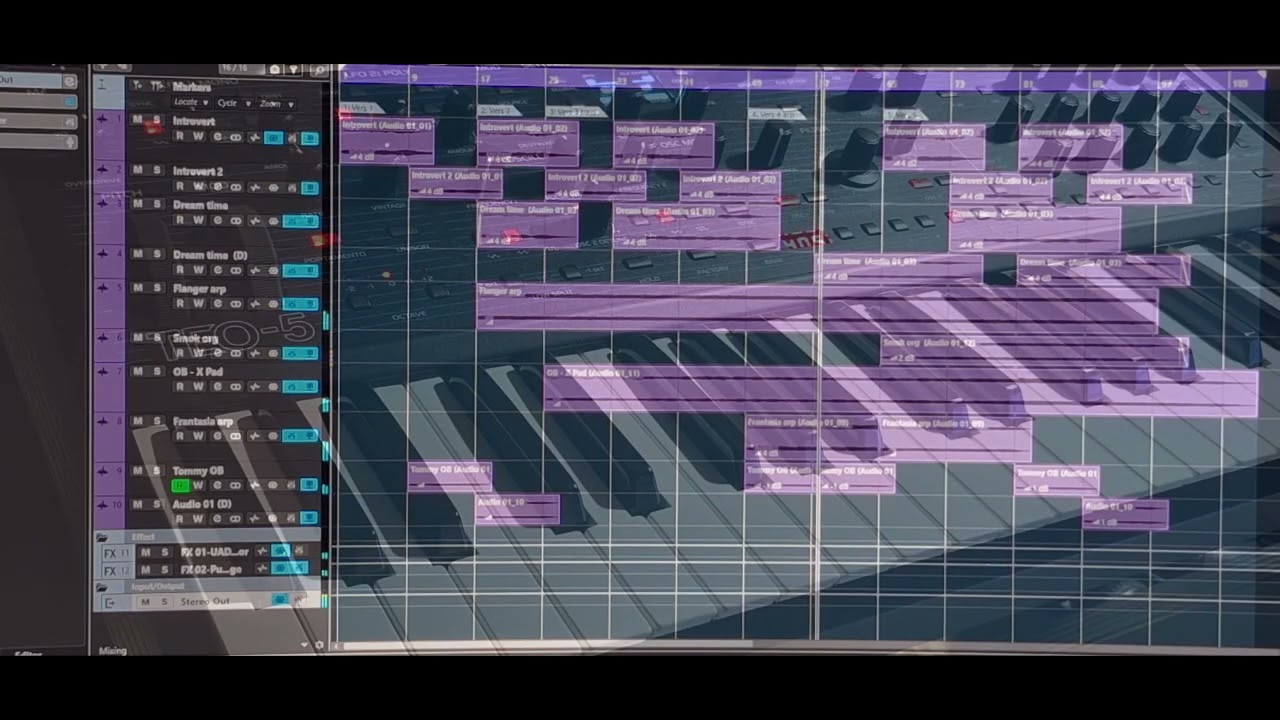Select the OB - X Pad (Audio 01_11) clip
Image resolution: width=1280 pixels, height=720 pixels.
[x=901, y=391]
